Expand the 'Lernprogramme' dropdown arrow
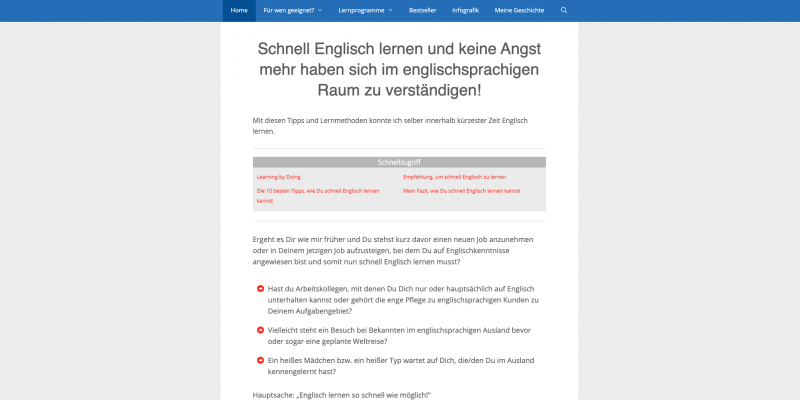The width and height of the screenshot is (800, 400). point(390,10)
